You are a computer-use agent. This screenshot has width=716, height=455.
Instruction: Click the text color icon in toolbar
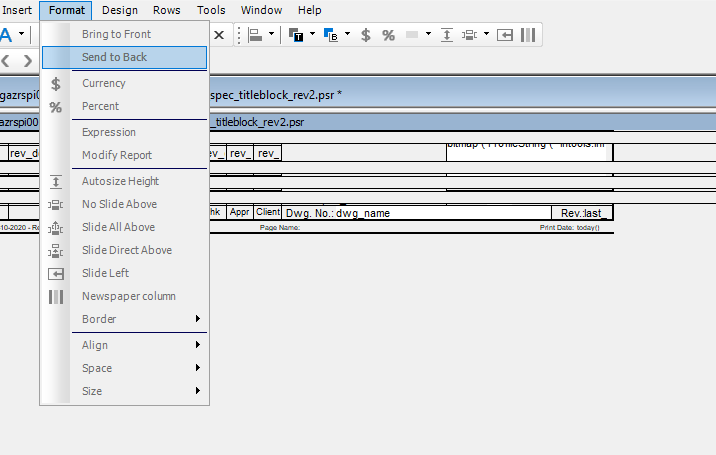point(296,35)
